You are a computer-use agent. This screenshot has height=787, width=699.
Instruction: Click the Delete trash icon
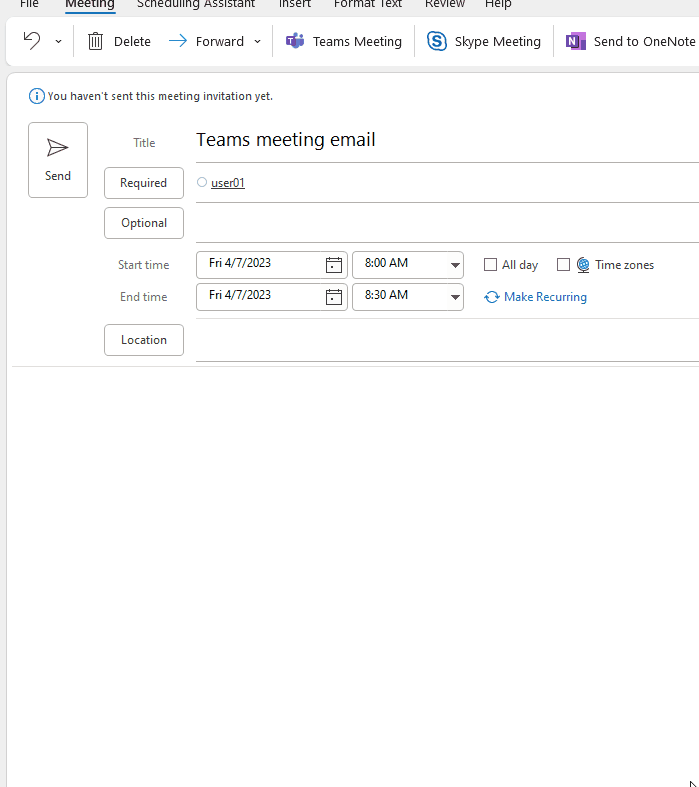[x=95, y=41]
